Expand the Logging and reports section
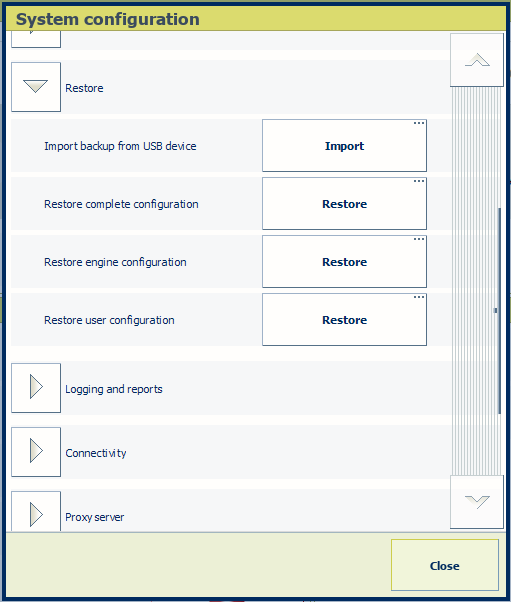 [x=36, y=388]
